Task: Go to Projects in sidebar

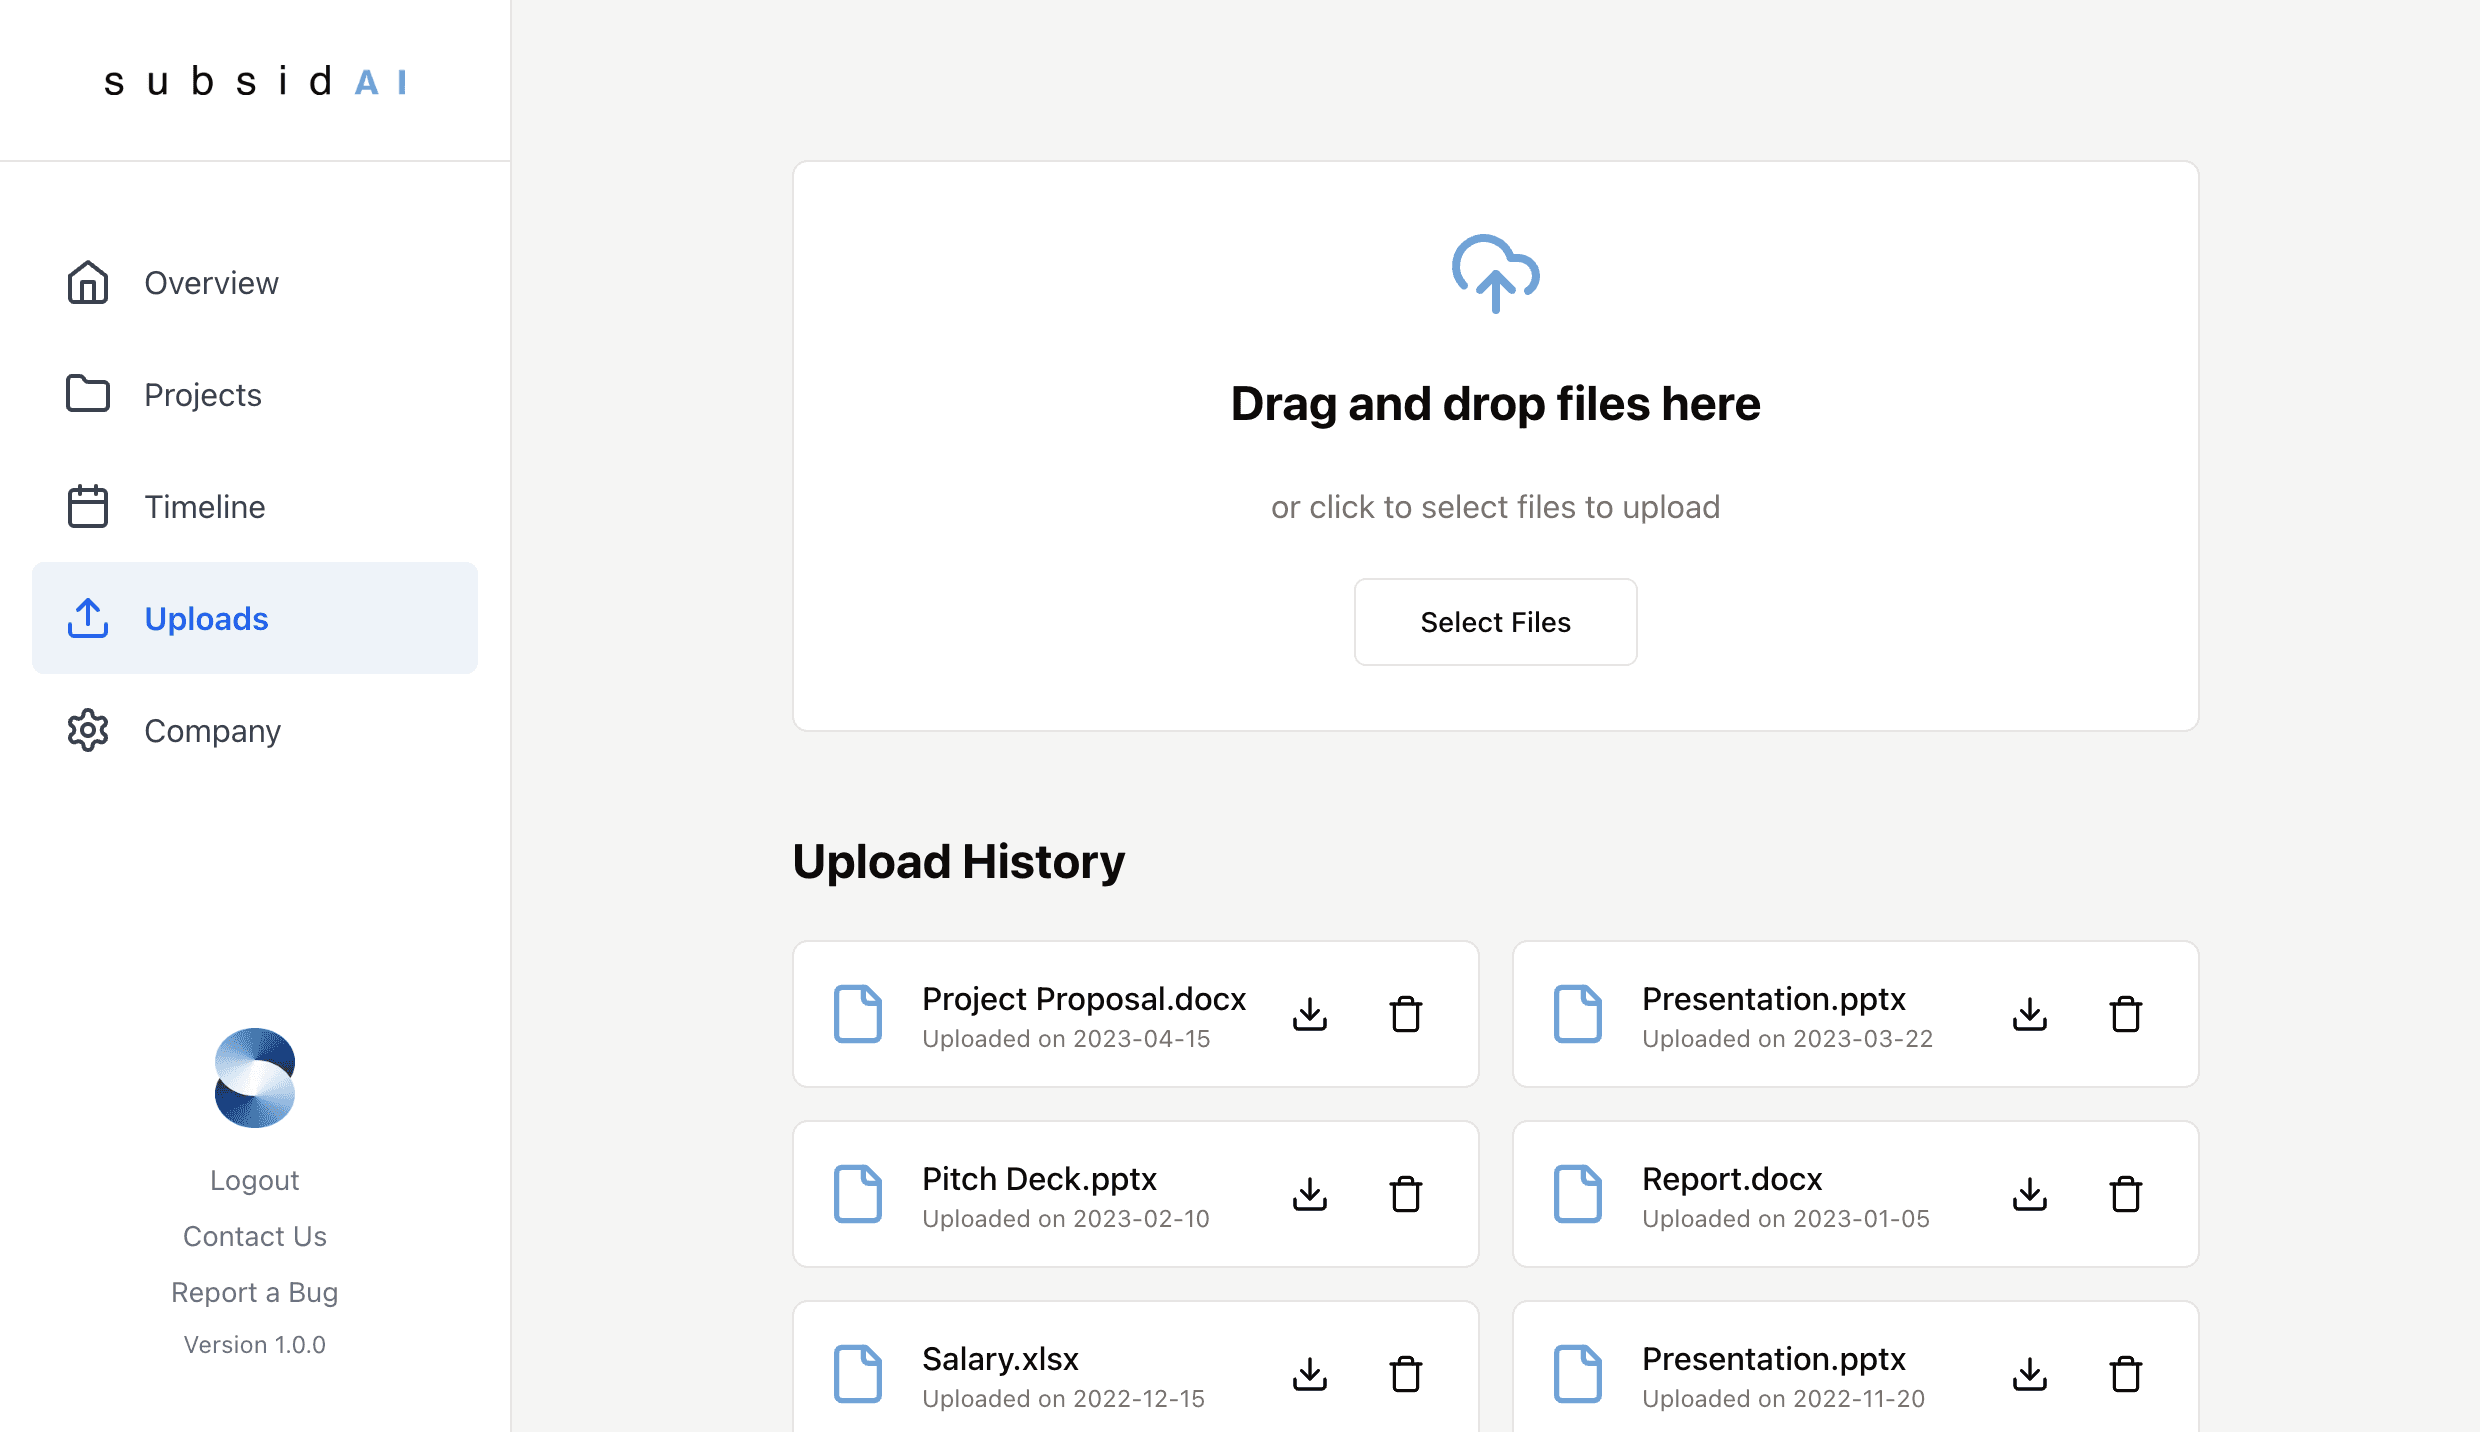Action: pos(255,395)
